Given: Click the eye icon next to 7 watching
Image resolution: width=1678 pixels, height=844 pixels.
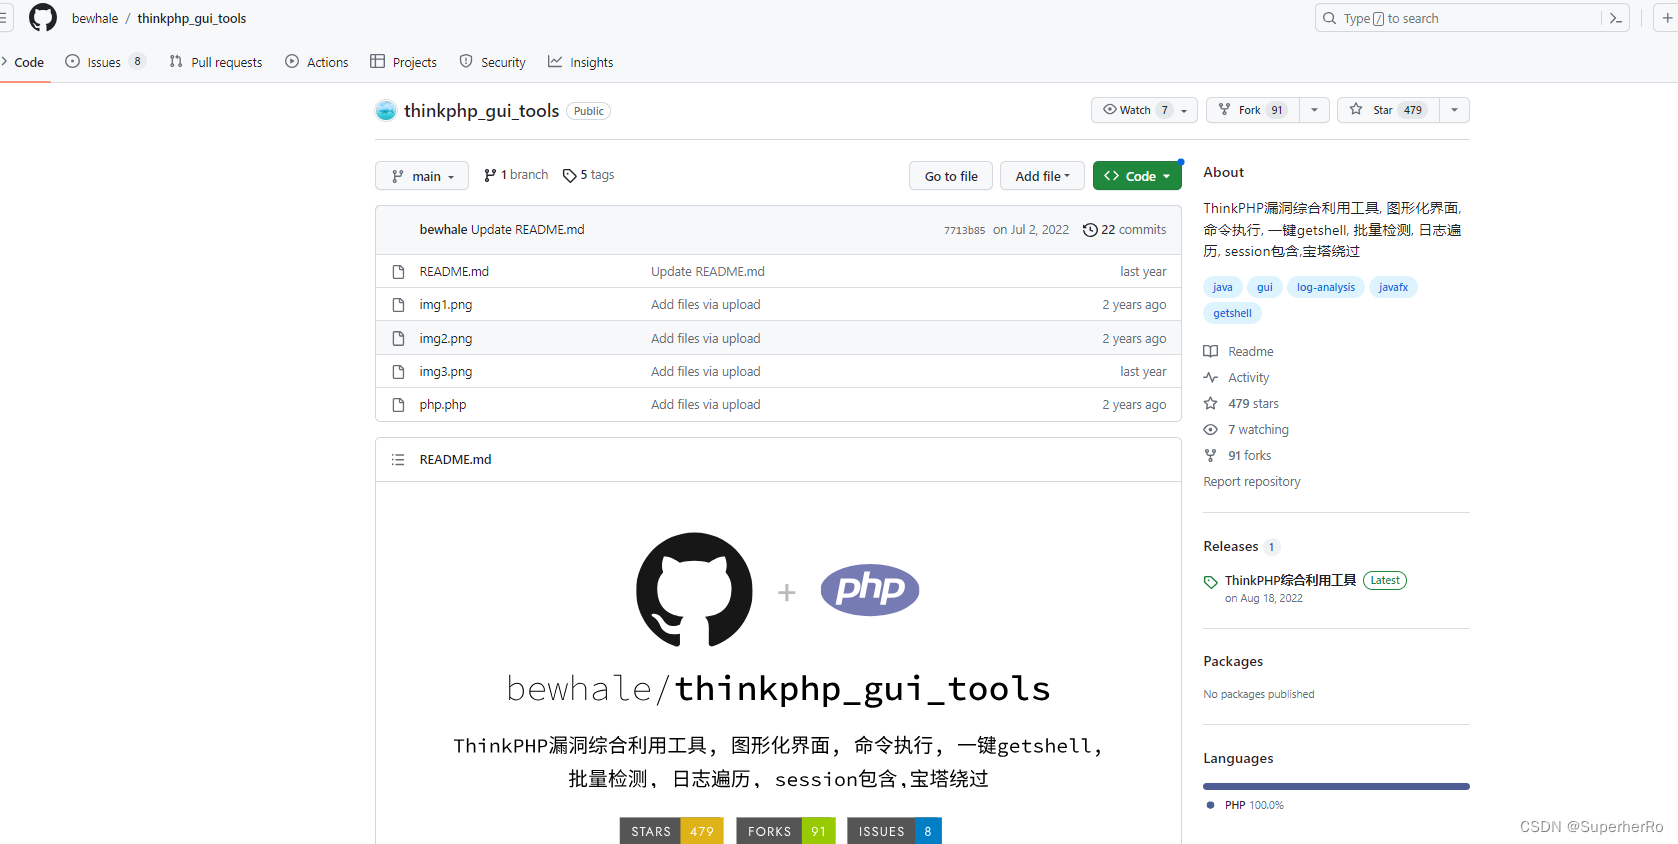Looking at the screenshot, I should (x=1210, y=430).
